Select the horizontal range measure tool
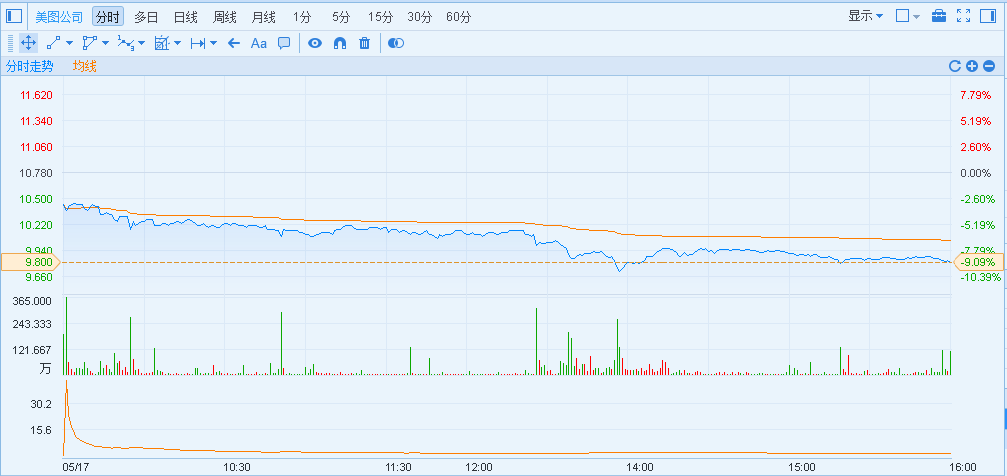The width and height of the screenshot is (1007, 476). [x=198, y=43]
